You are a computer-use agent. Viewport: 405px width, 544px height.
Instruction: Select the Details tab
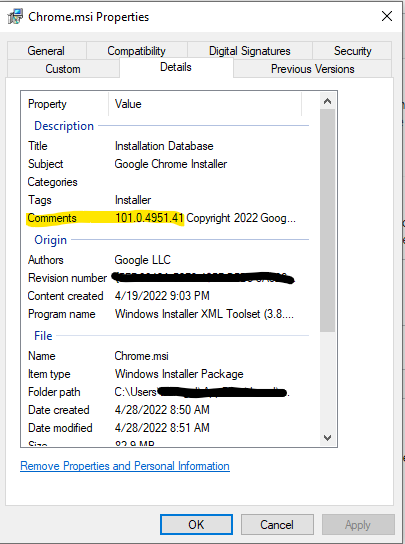click(176, 67)
